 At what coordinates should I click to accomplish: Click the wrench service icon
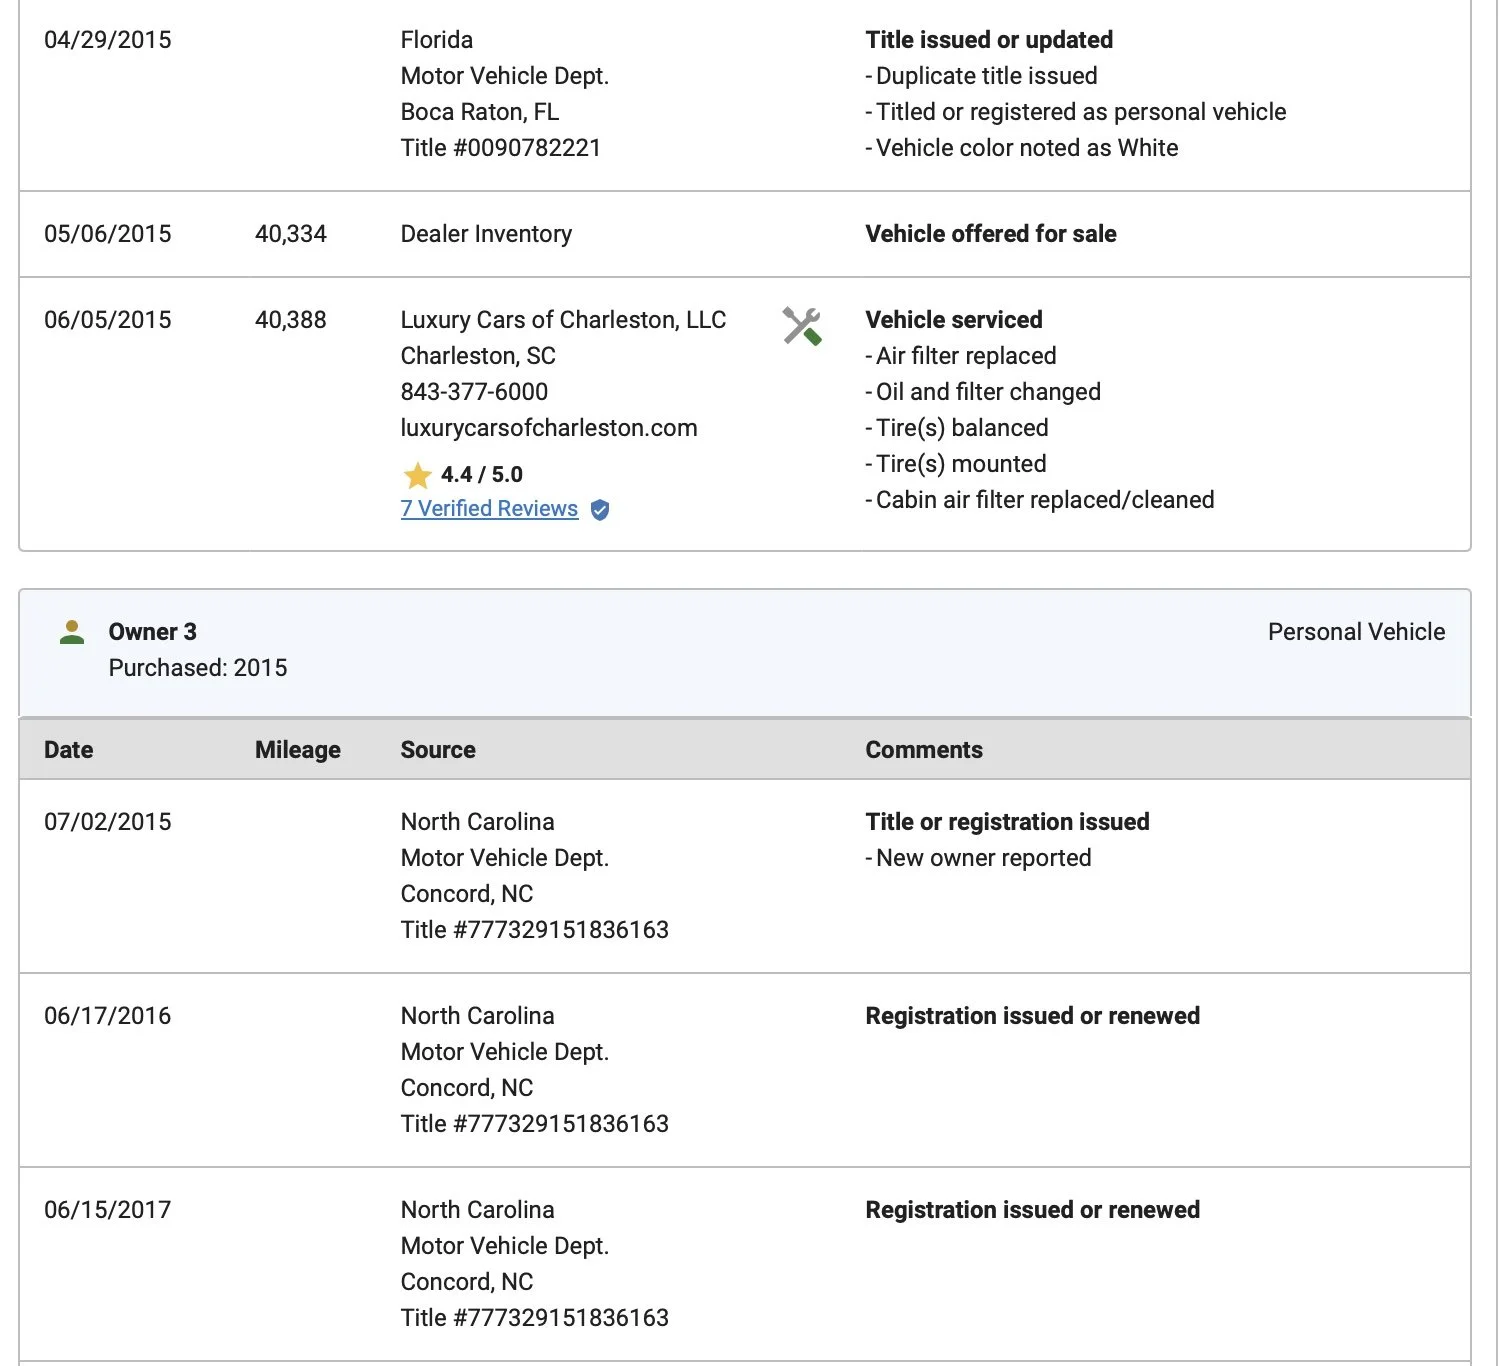[x=801, y=326]
